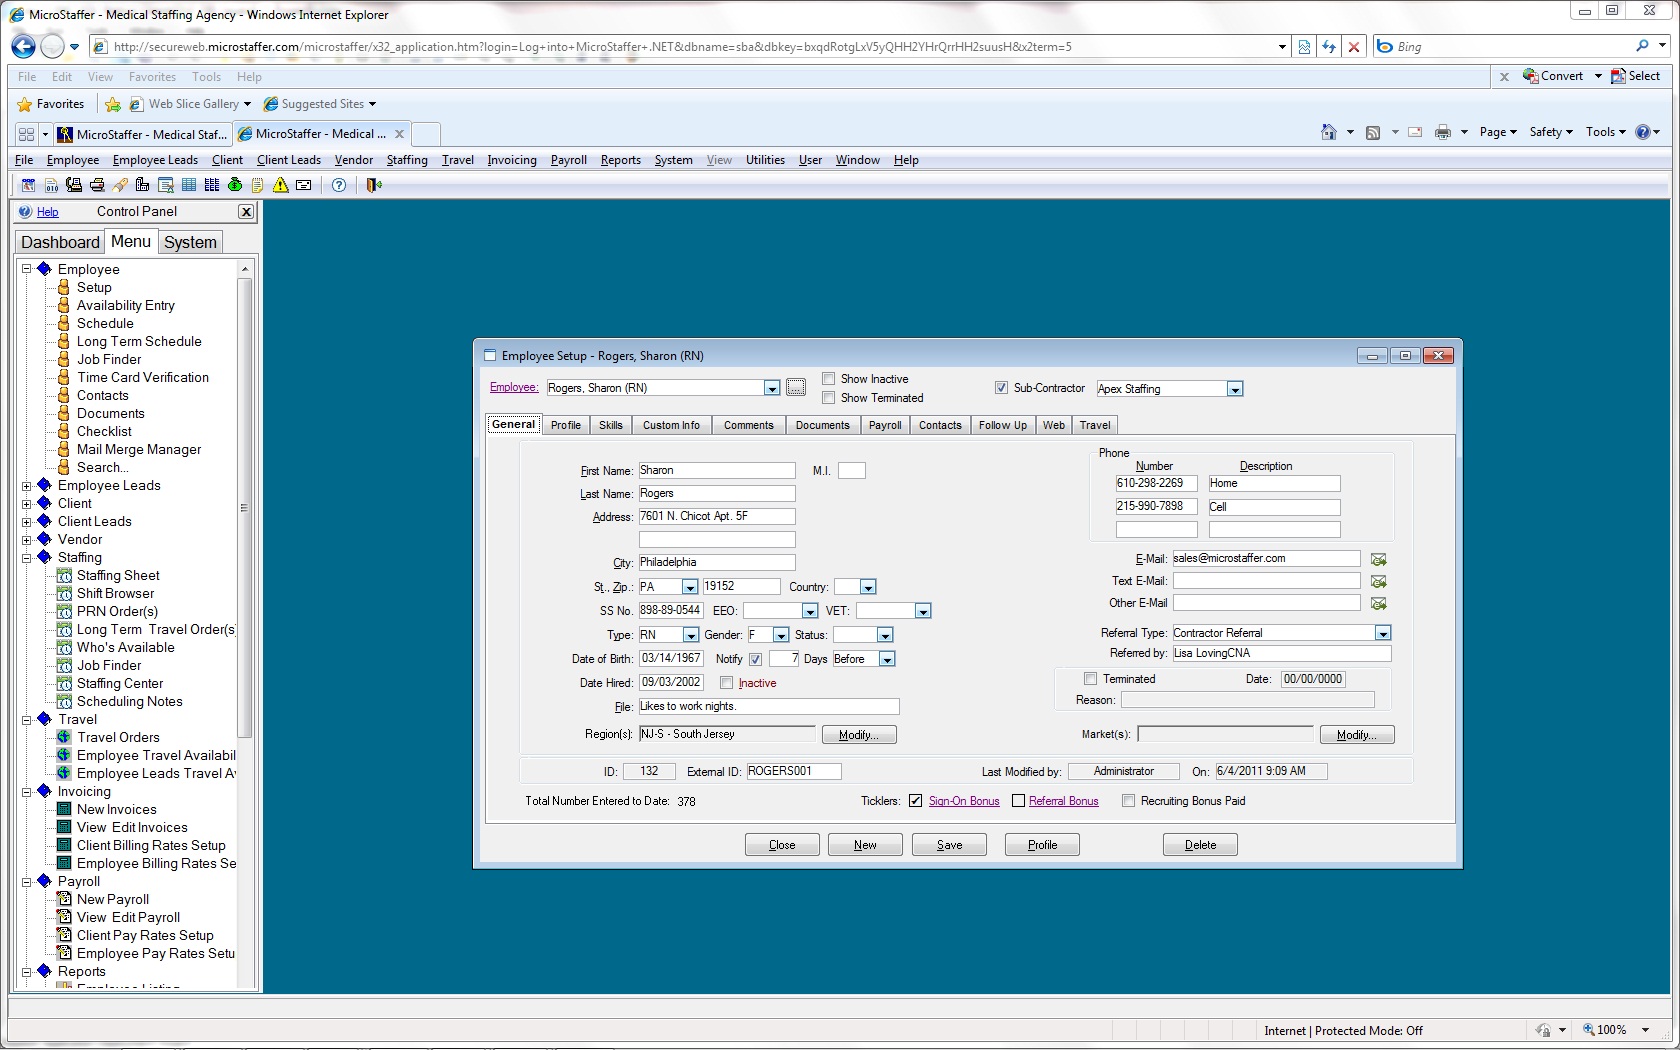This screenshot has height=1050, width=1680.
Task: Click the phone and fax toolbar icon
Action: pyautogui.click(x=74, y=185)
